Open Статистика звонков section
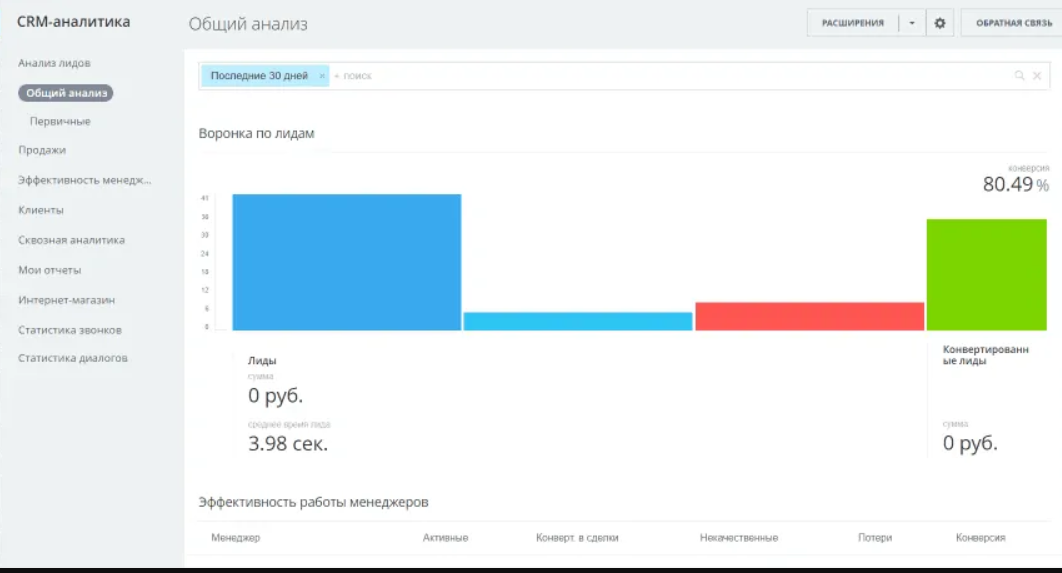Viewport: 1062px width, 573px height. 69,330
